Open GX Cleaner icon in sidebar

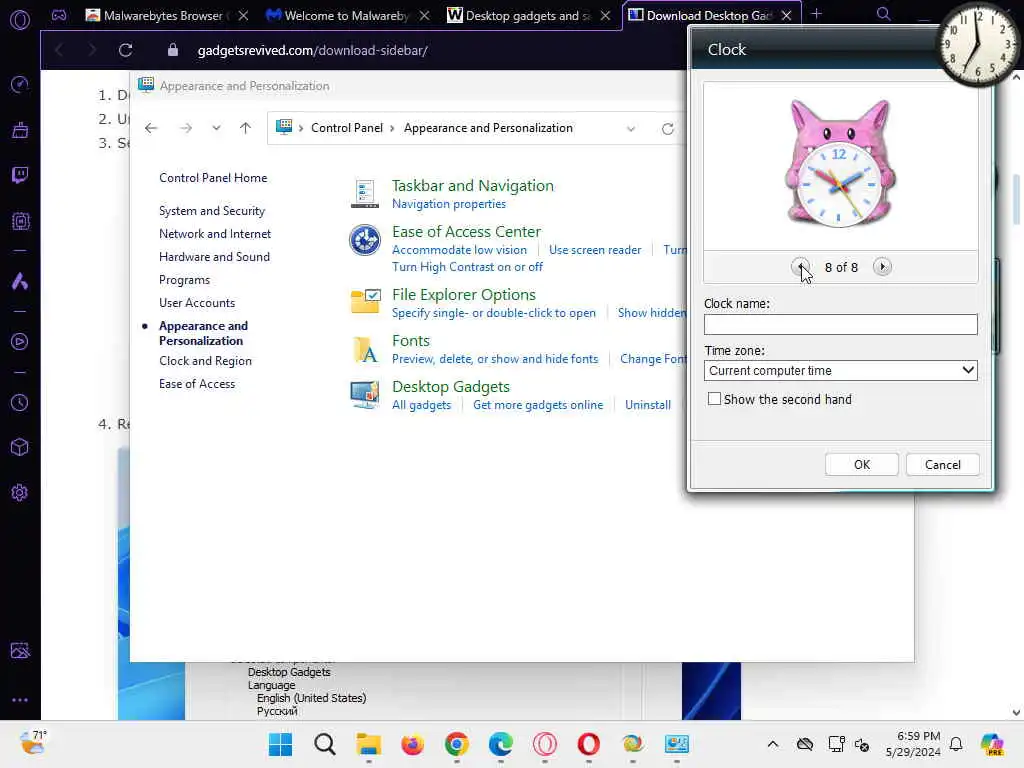[x=20, y=130]
